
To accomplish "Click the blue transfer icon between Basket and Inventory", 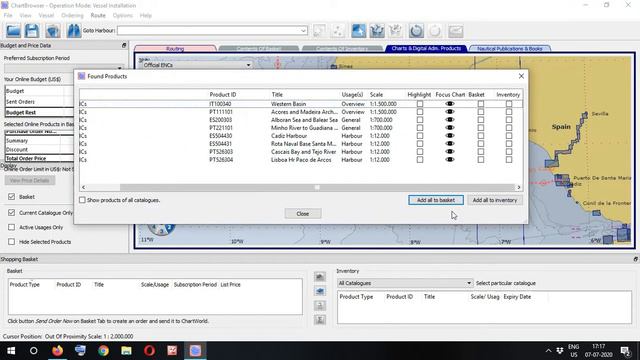I will point(320,291).
